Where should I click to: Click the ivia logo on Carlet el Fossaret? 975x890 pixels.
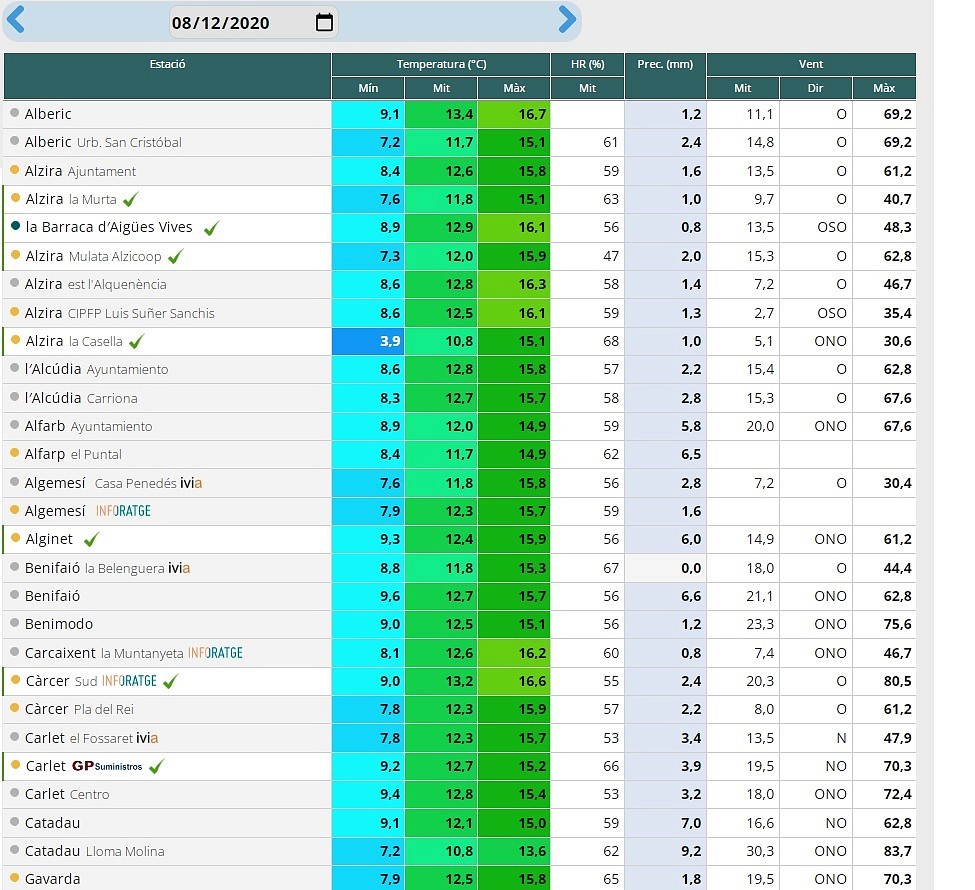pyautogui.click(x=147, y=738)
